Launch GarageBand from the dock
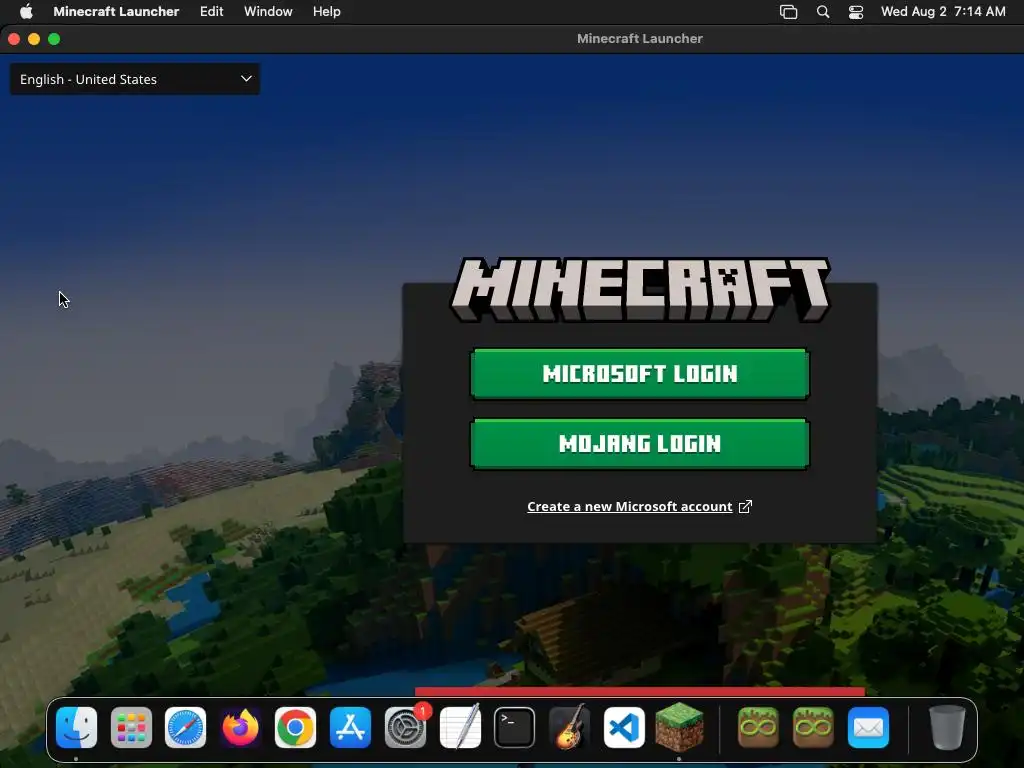This screenshot has height=768, width=1024. point(569,728)
